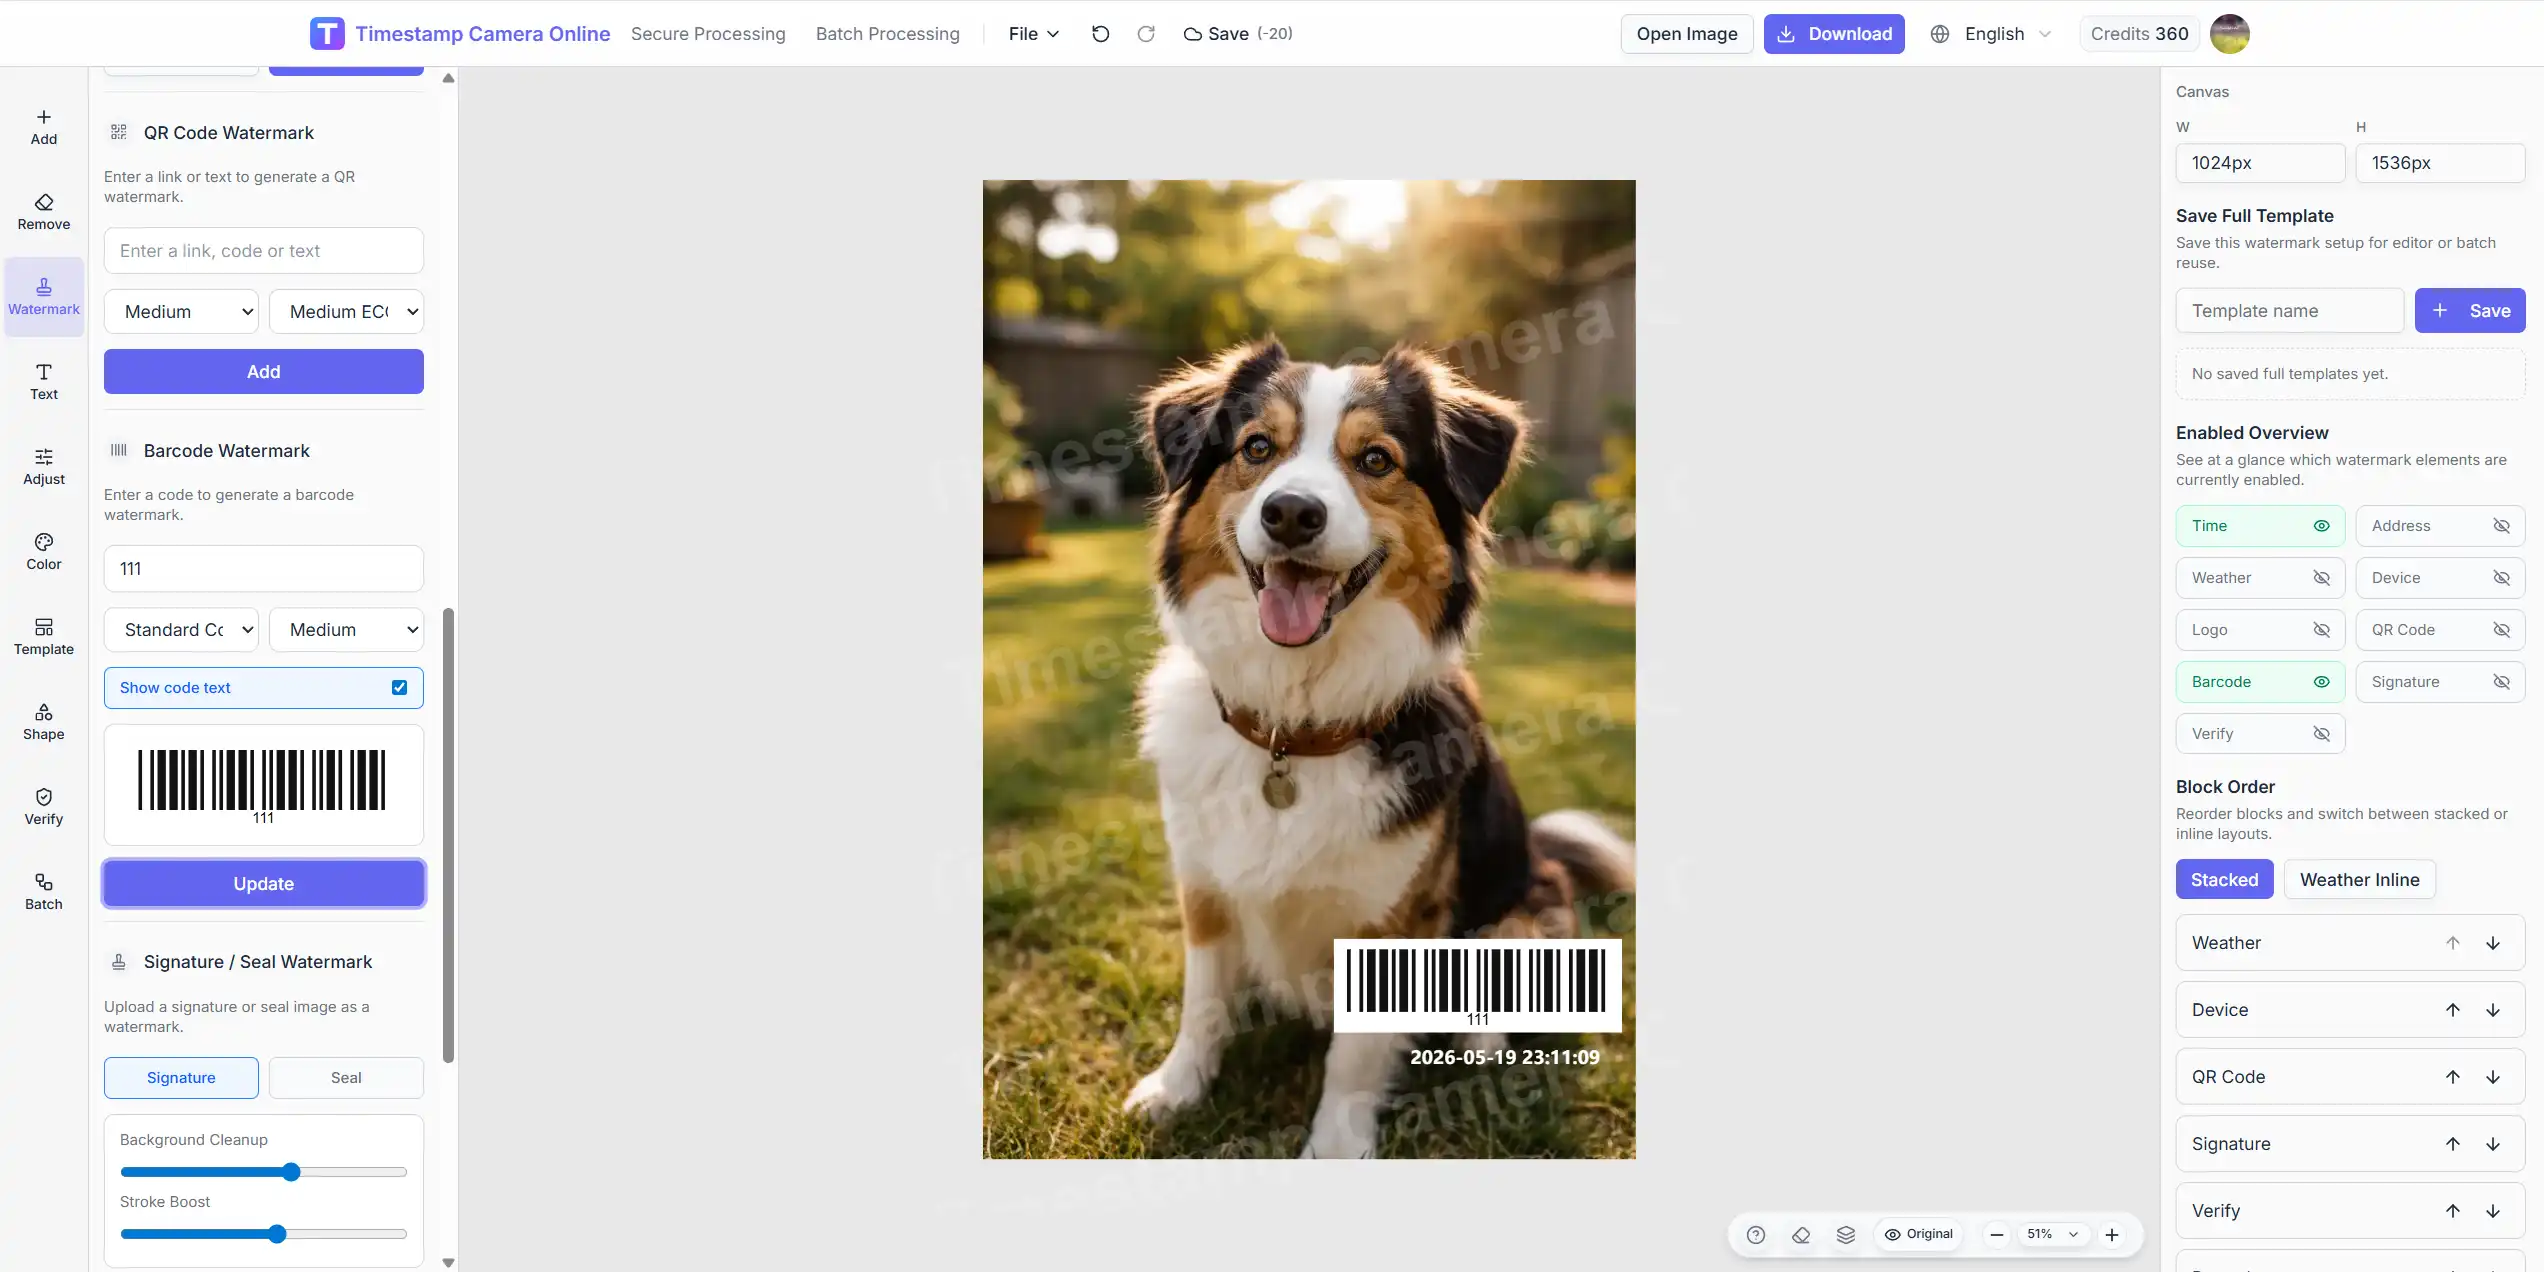Select the Adjust sliders tool
The height and width of the screenshot is (1272, 2544).
click(x=44, y=467)
